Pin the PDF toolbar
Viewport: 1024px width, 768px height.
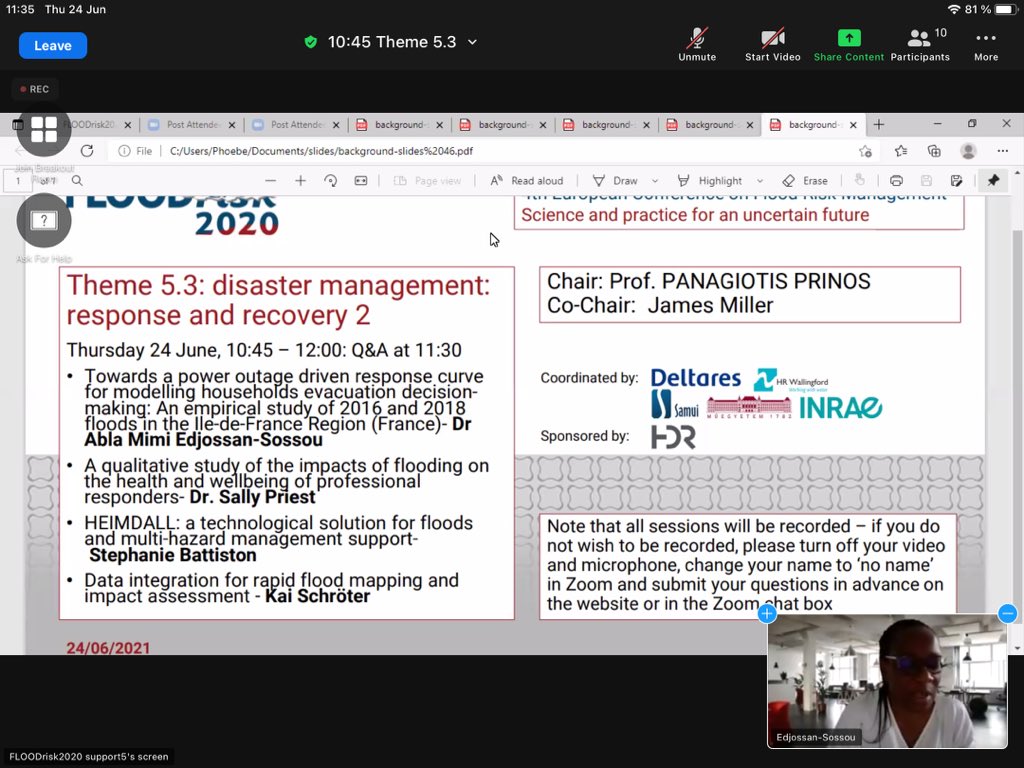(993, 180)
